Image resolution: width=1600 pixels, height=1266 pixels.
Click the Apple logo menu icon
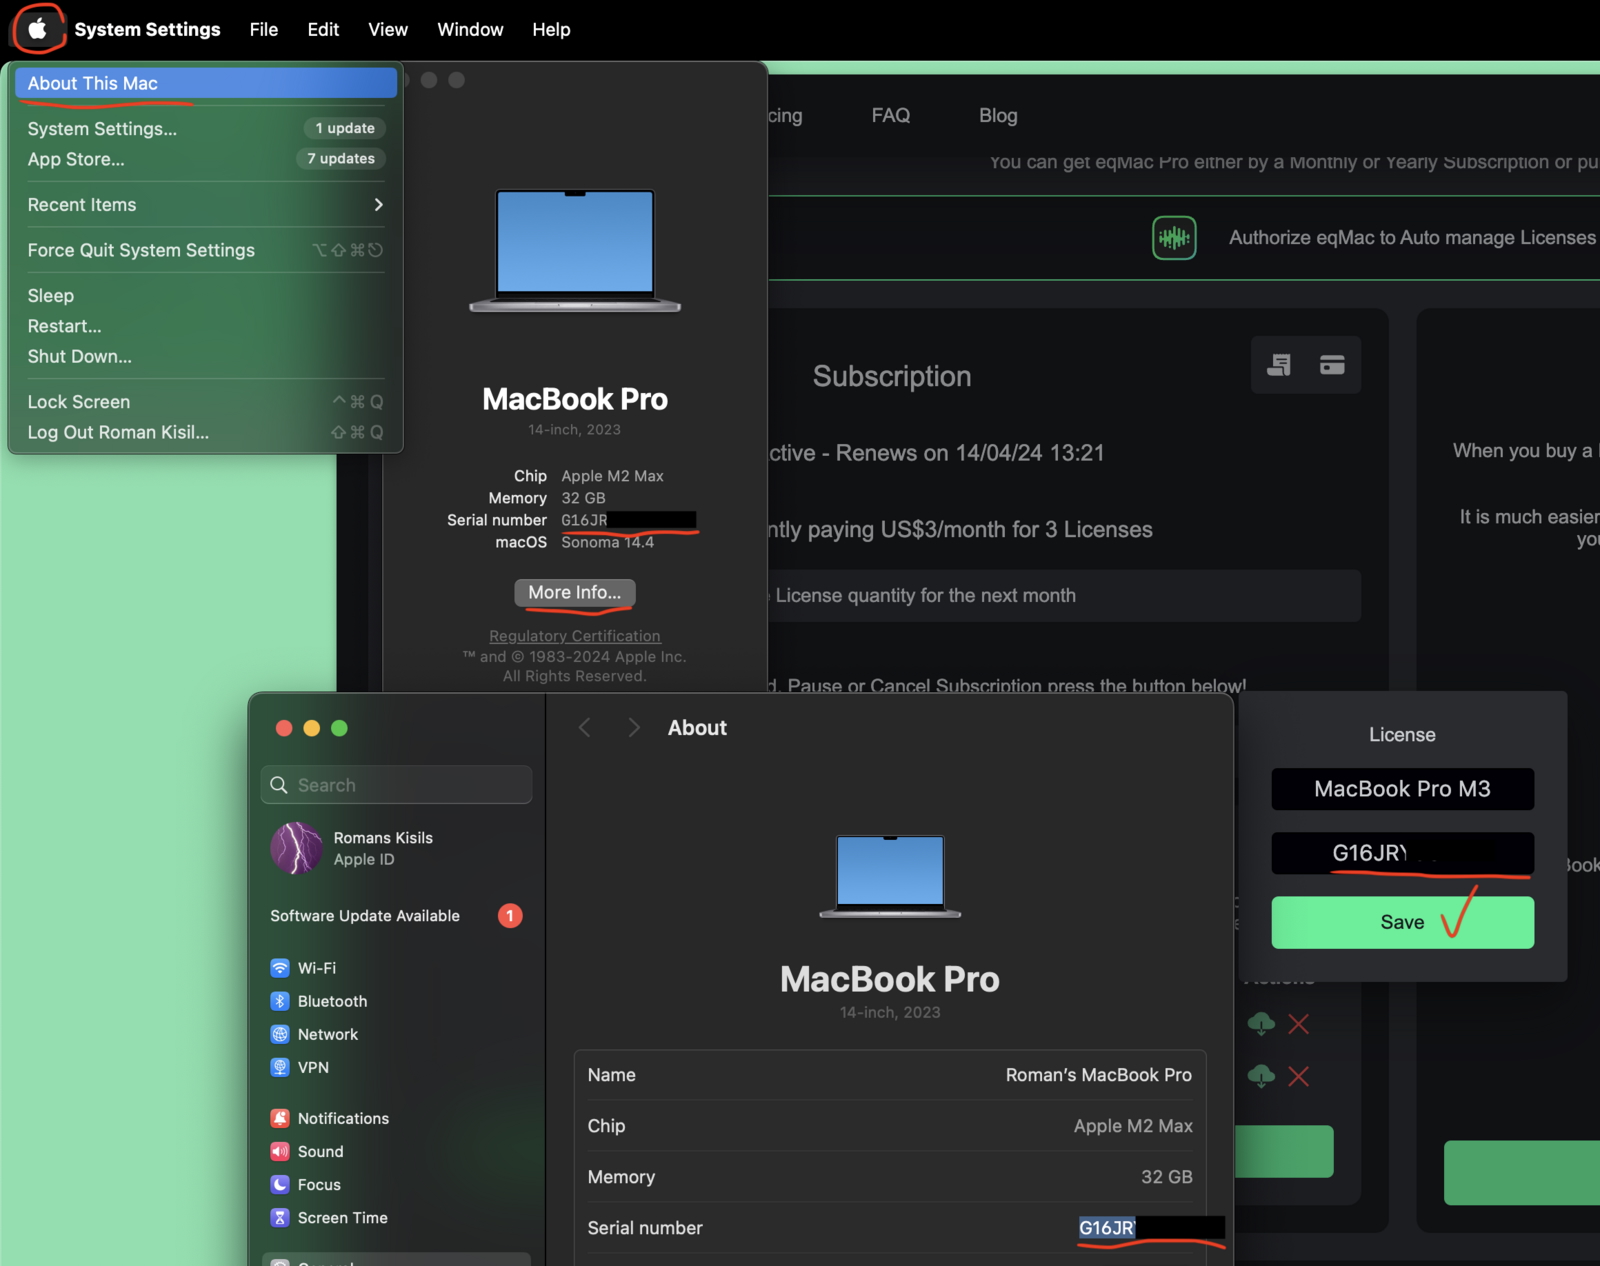click(37, 29)
